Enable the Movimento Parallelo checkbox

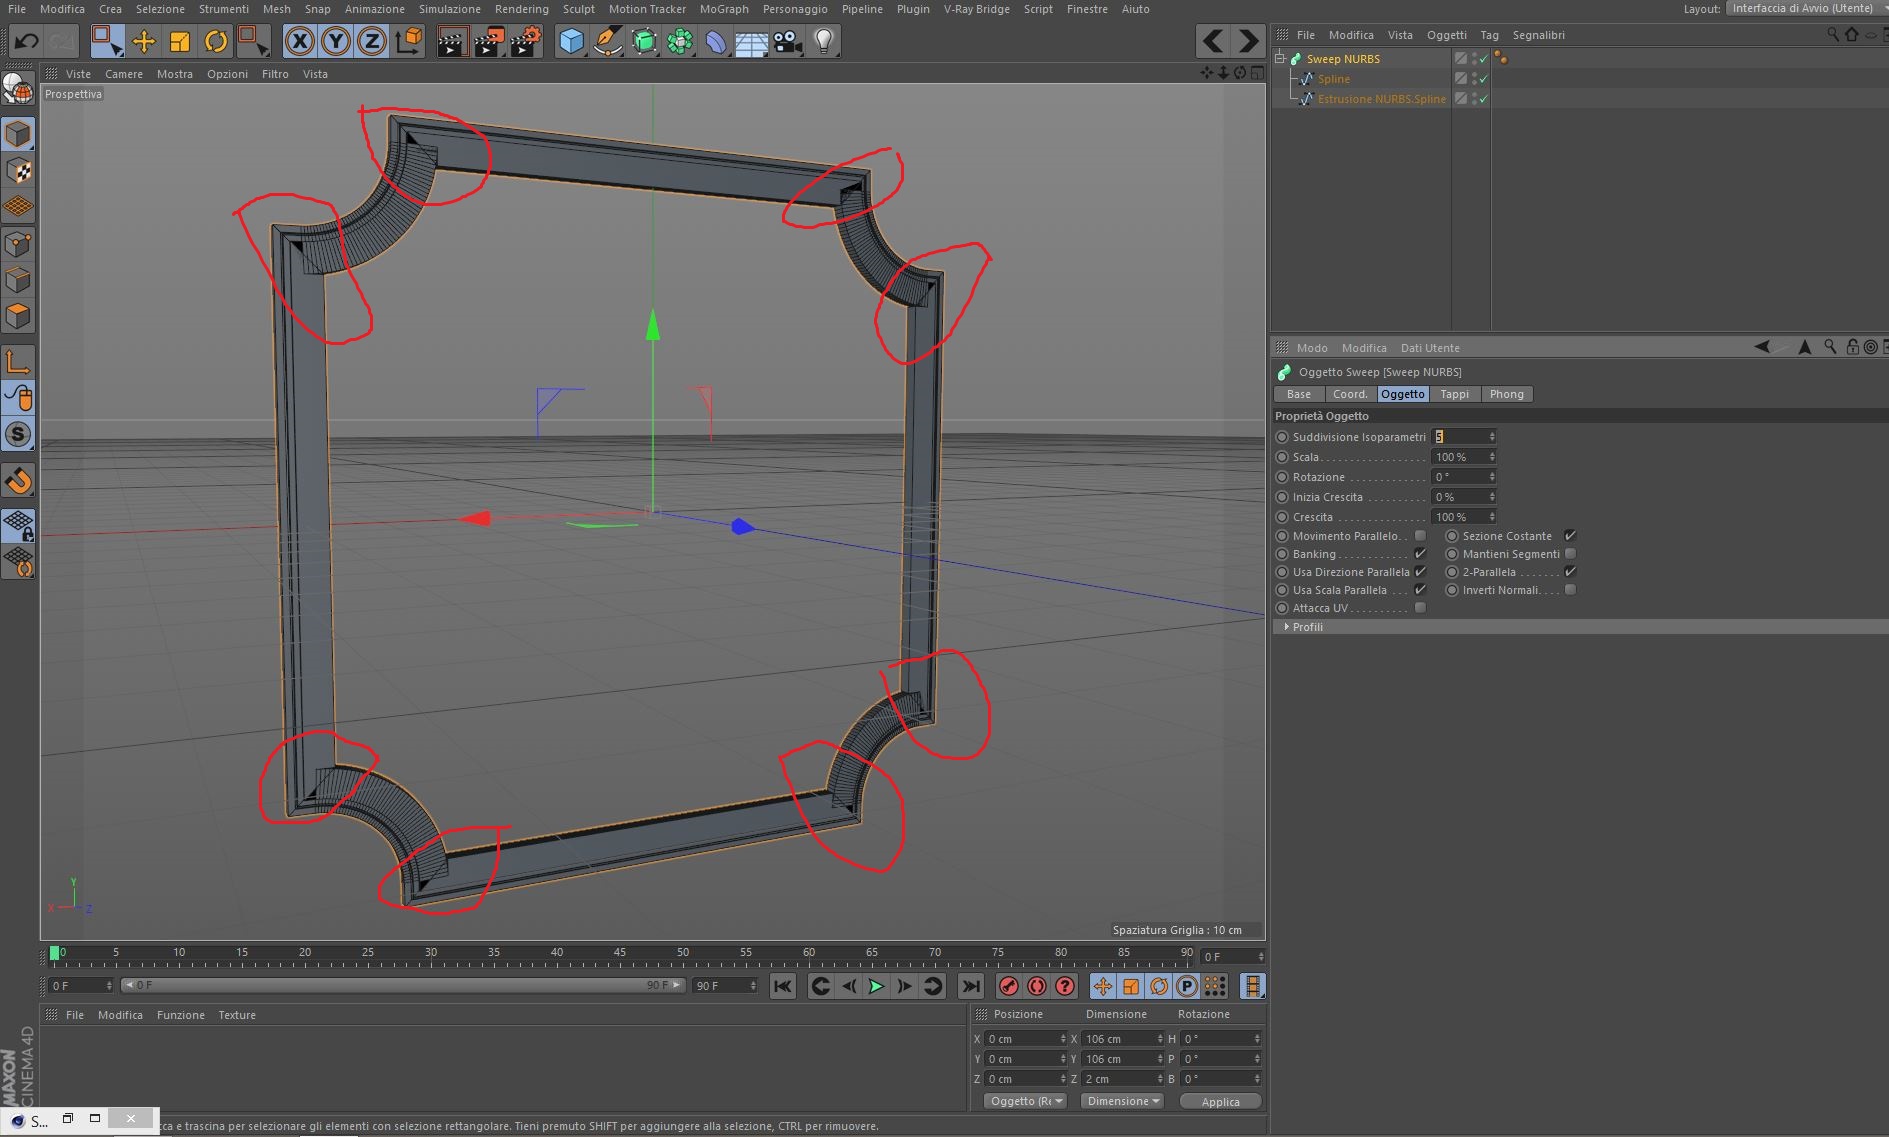tap(1420, 536)
